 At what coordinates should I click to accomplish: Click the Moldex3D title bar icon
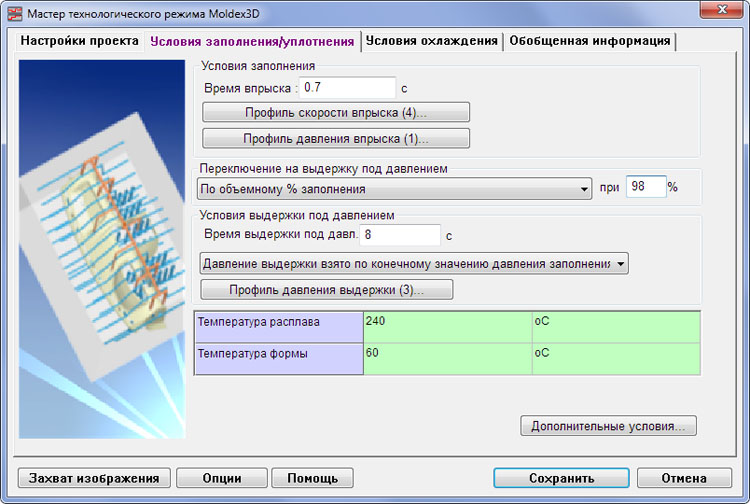click(x=14, y=13)
